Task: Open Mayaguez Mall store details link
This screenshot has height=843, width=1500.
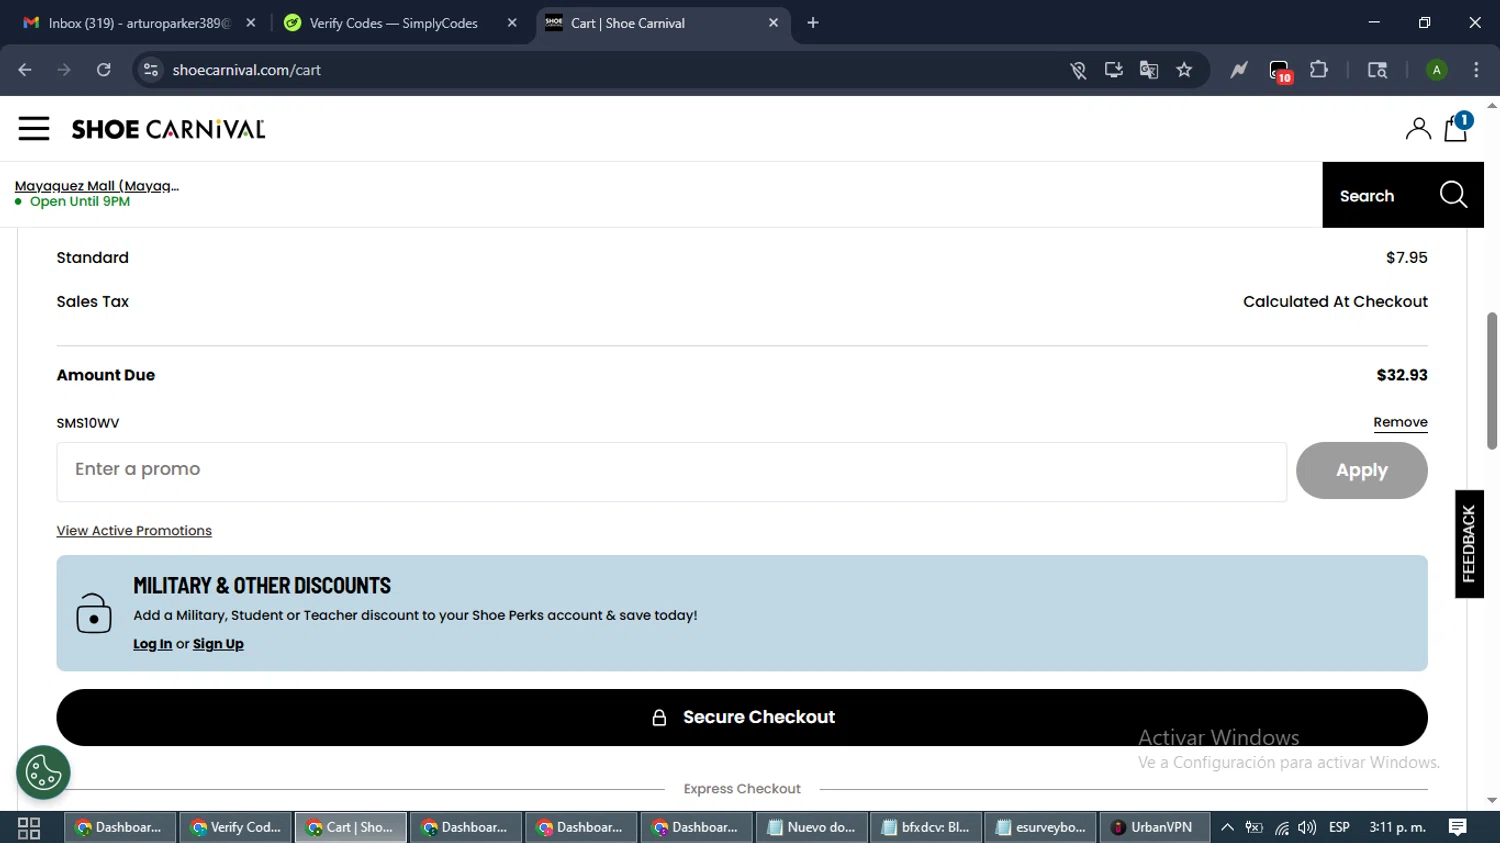Action: tap(97, 186)
